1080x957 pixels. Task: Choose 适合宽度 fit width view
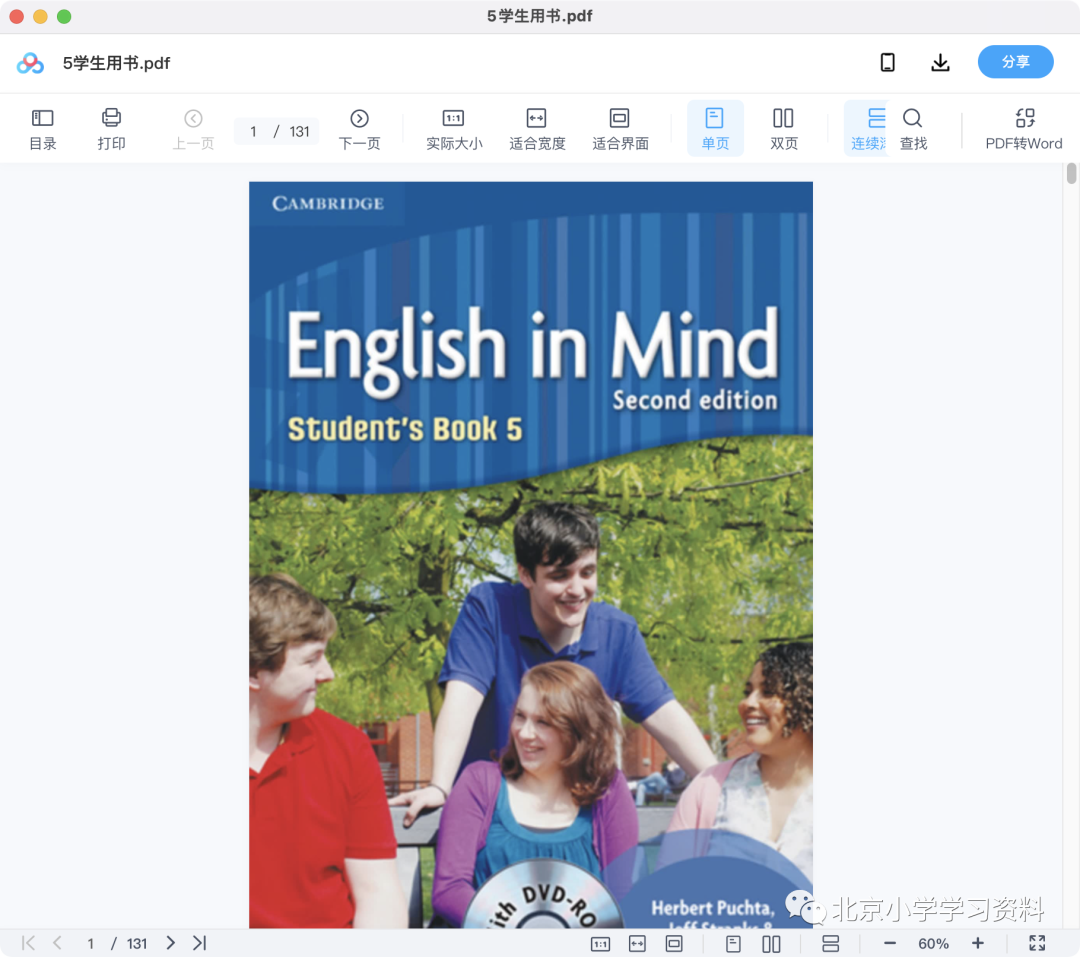pyautogui.click(x=537, y=129)
